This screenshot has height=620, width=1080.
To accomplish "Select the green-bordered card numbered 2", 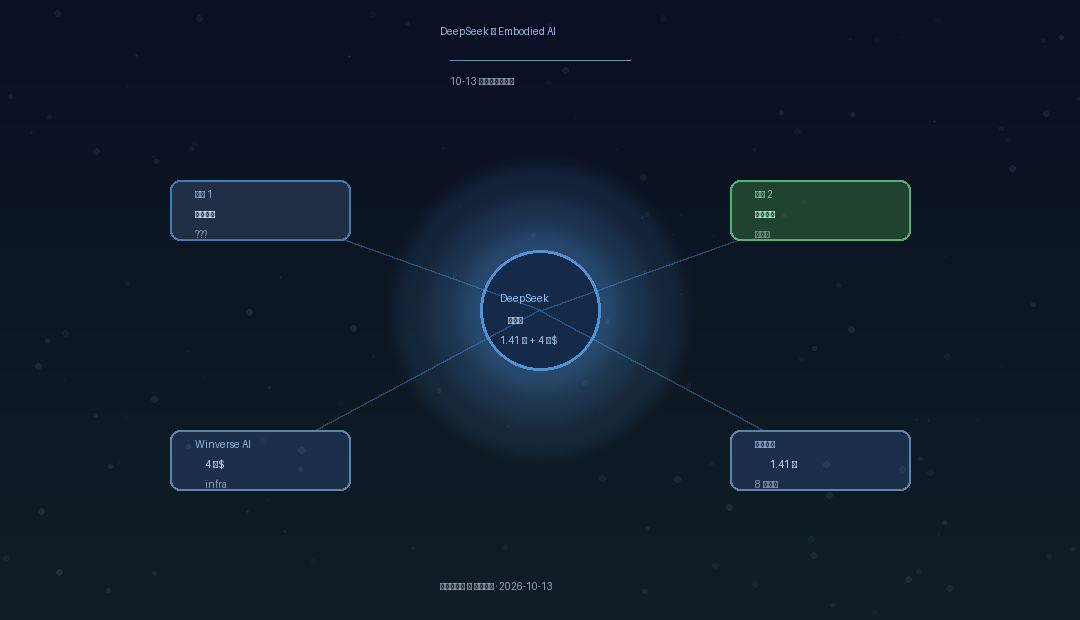I will pyautogui.click(x=820, y=211).
